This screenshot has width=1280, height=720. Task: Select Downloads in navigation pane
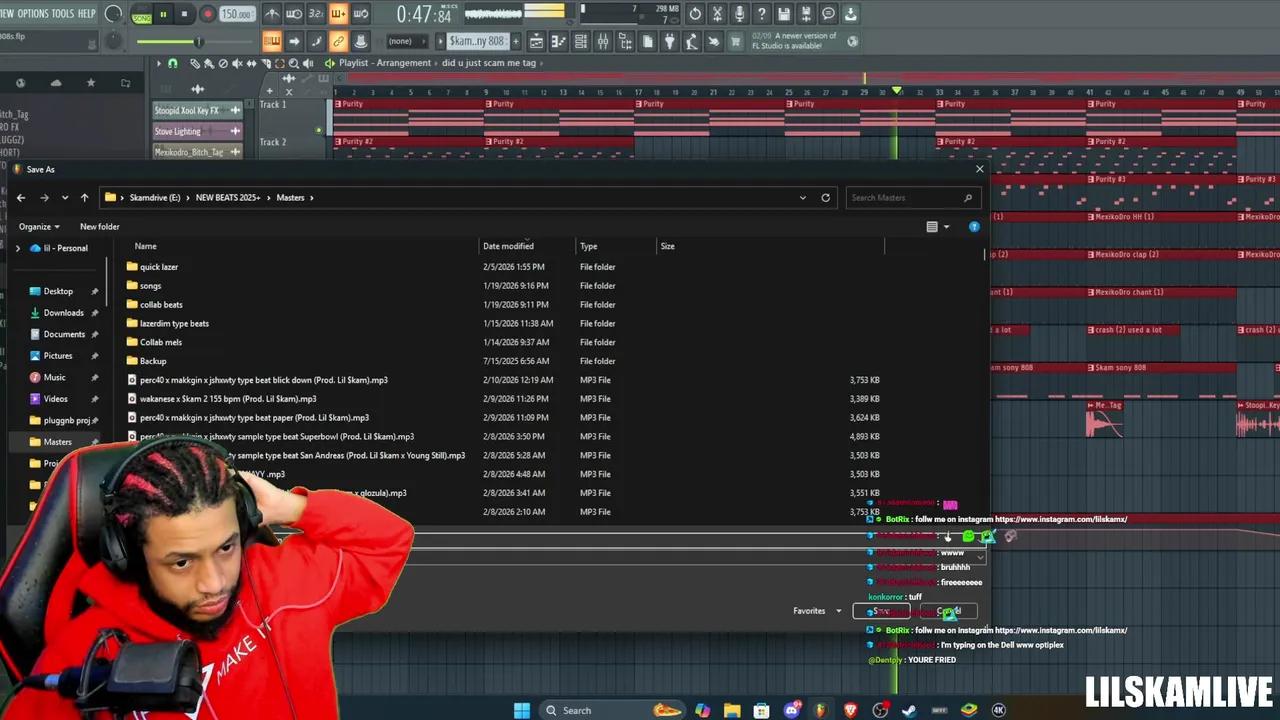point(63,313)
